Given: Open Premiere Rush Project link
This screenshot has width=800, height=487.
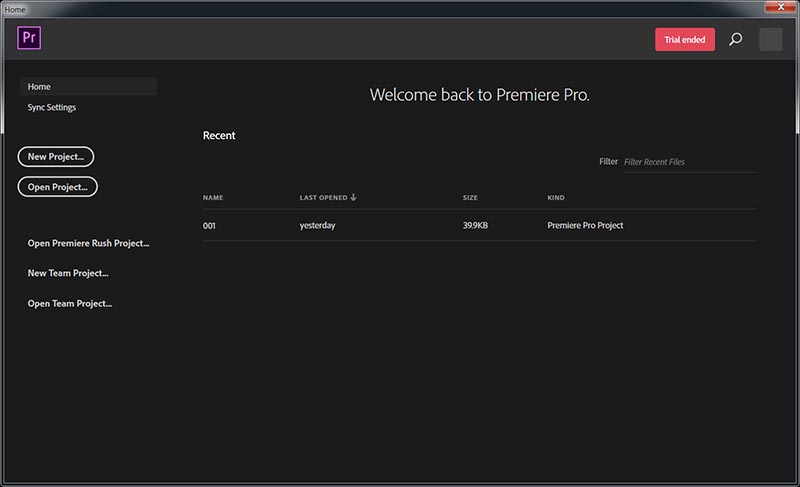Looking at the screenshot, I should point(88,243).
